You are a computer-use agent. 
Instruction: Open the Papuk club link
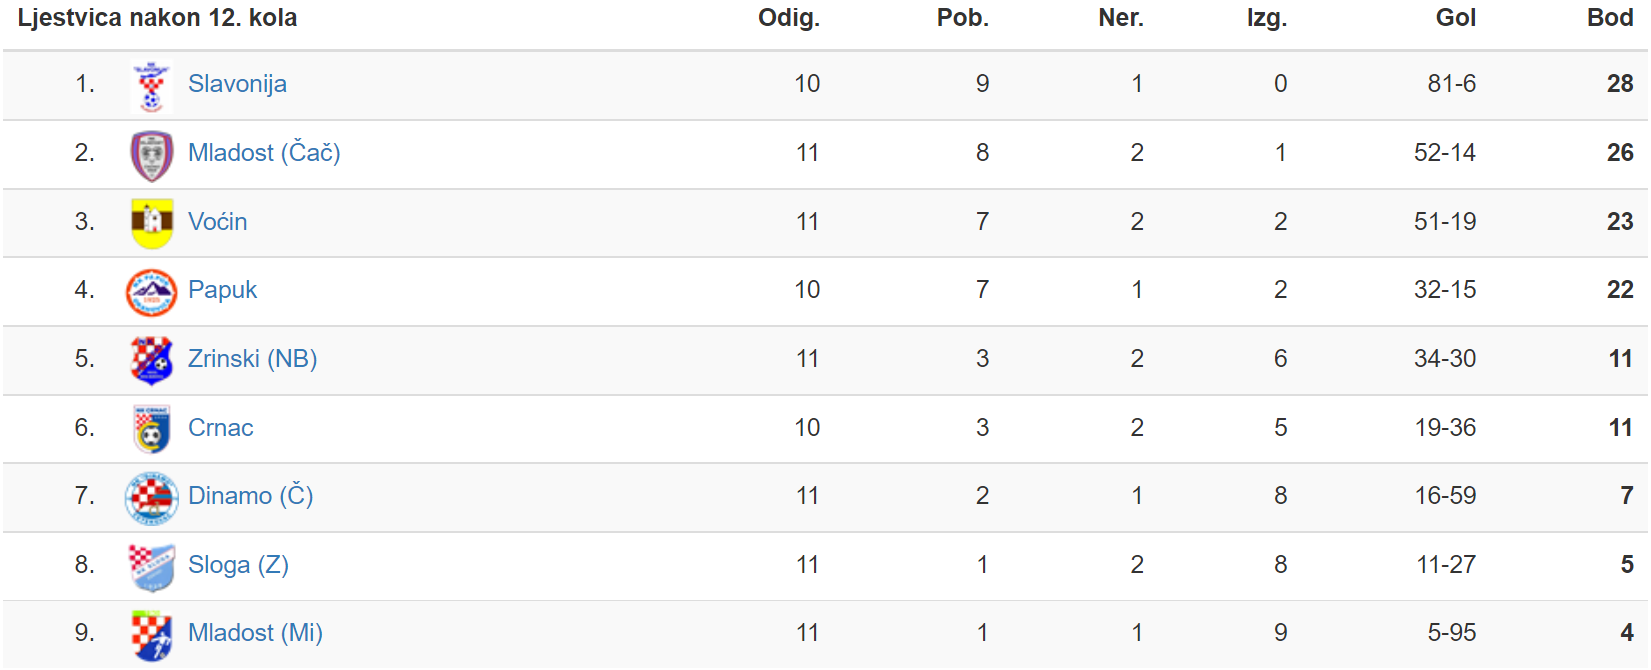(x=222, y=290)
